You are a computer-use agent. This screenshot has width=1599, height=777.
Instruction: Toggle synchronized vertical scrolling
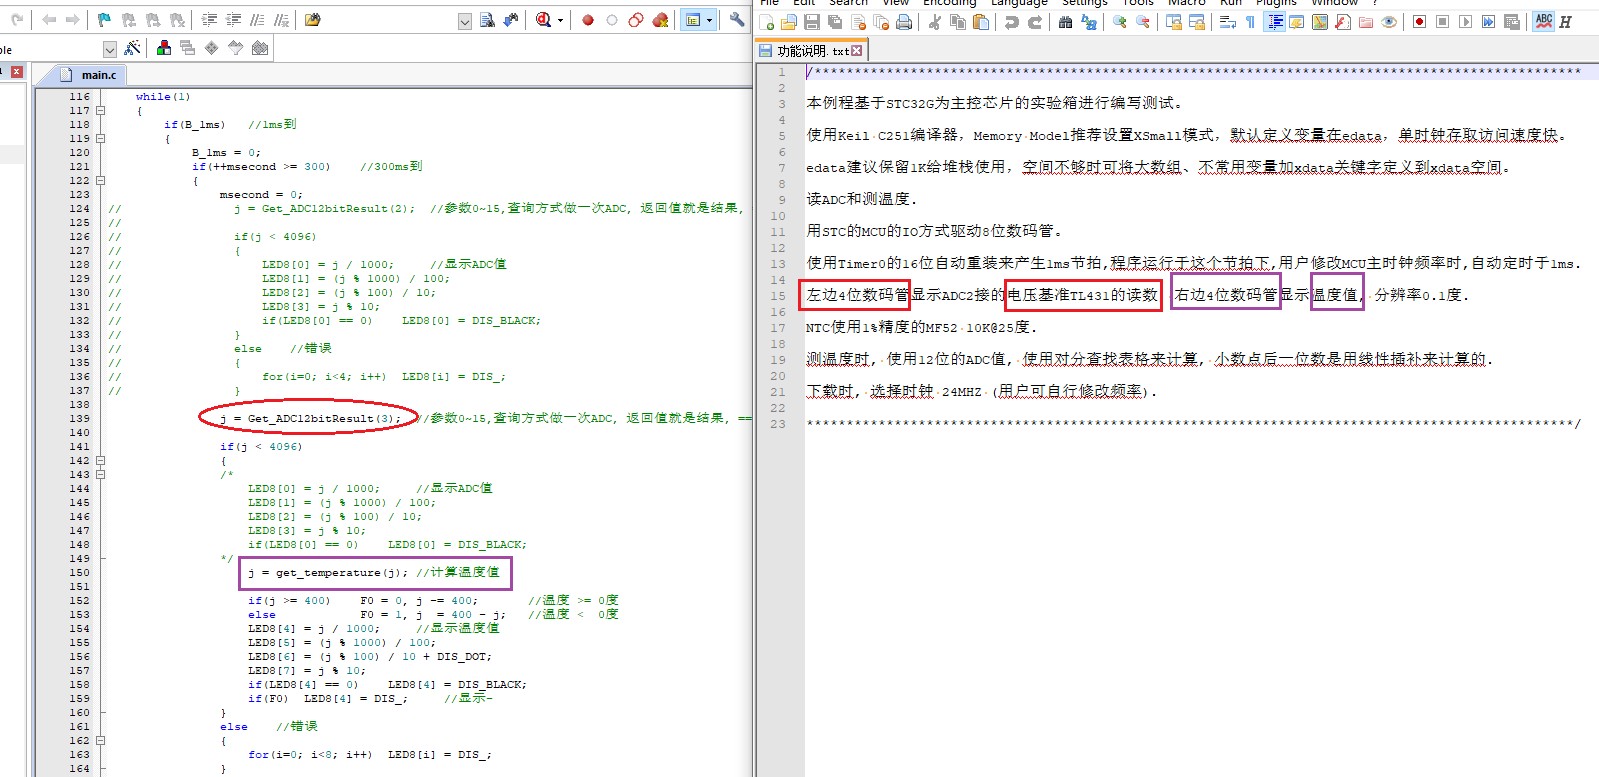[x=1174, y=22]
